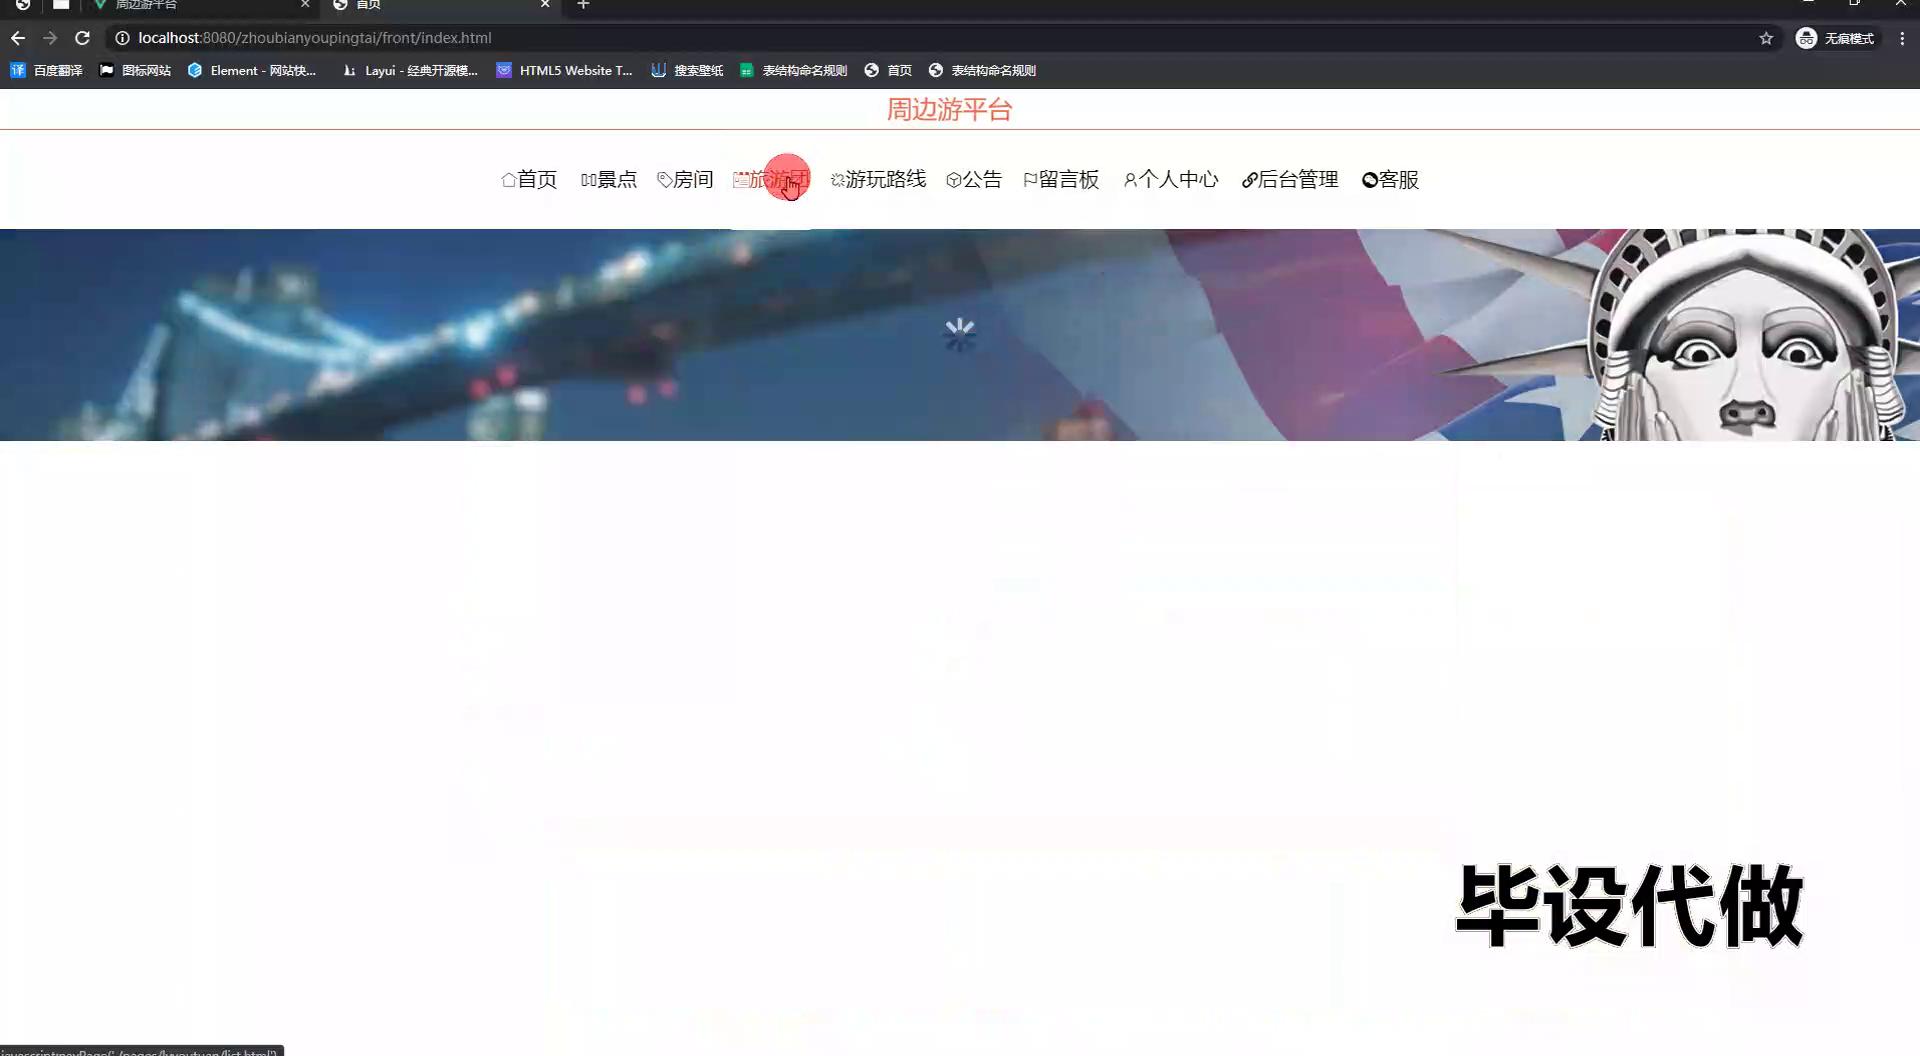The height and width of the screenshot is (1056, 1920).
Task: Open the 留言板 message board
Action: pyautogui.click(x=1061, y=180)
